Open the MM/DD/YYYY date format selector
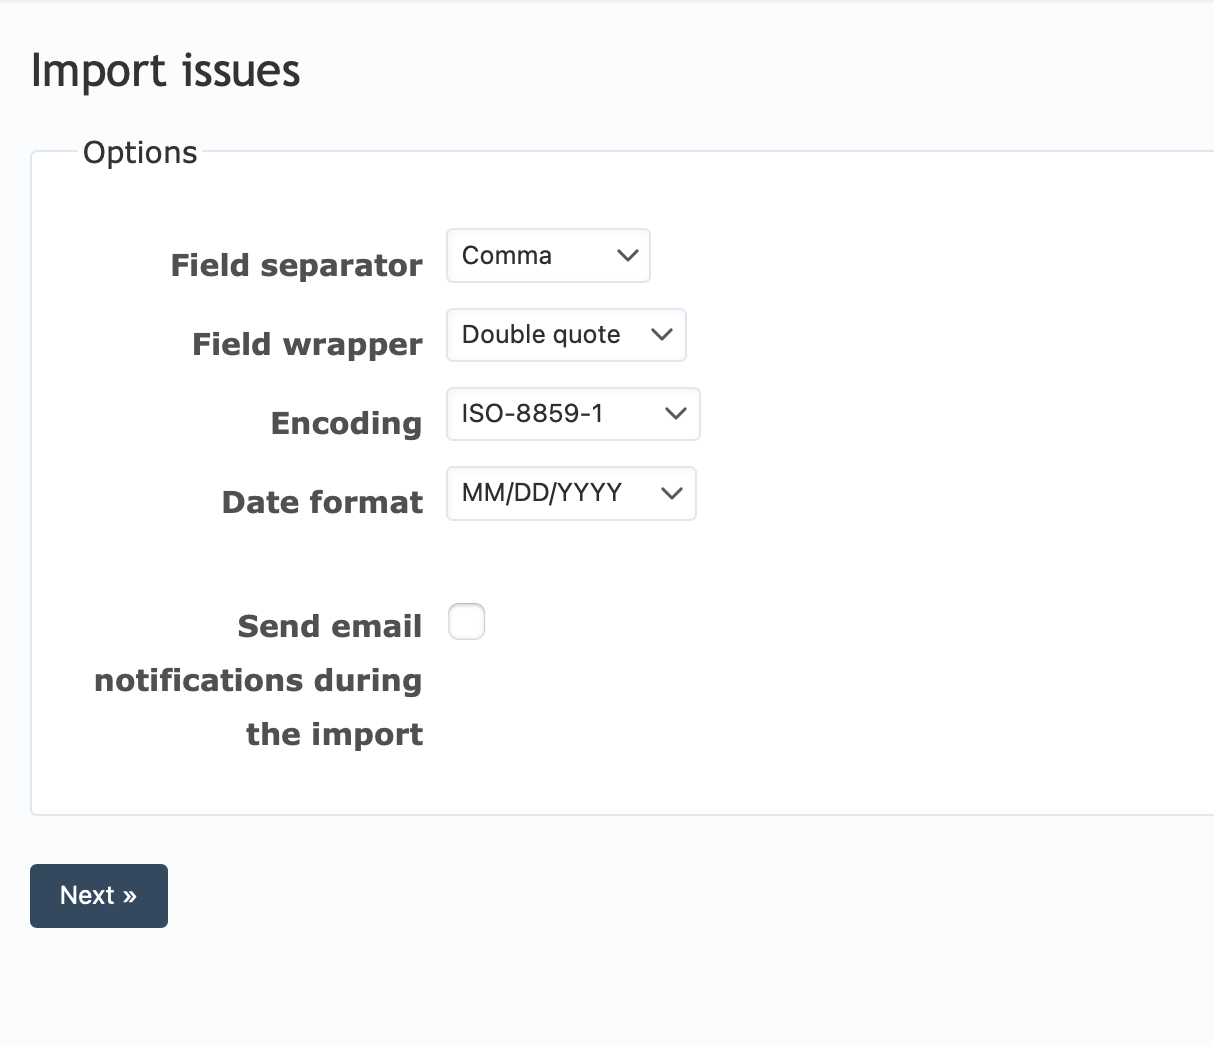 pos(571,493)
